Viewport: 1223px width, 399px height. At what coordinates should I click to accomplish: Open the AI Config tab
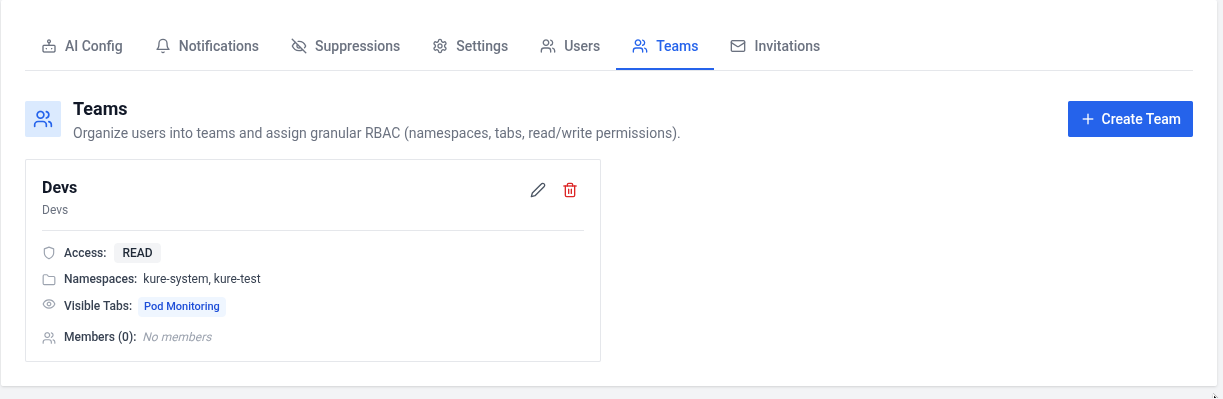pos(82,46)
